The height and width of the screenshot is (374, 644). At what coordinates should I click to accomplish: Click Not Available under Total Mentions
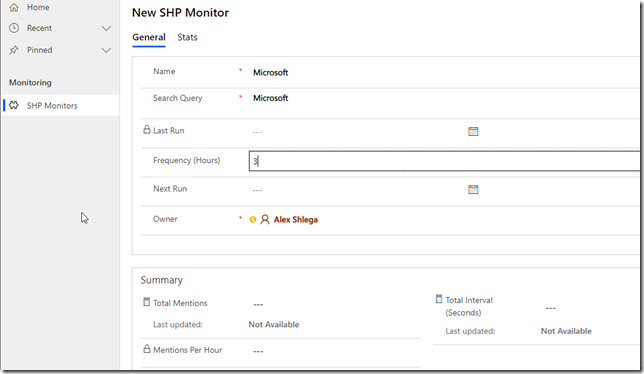click(x=274, y=324)
